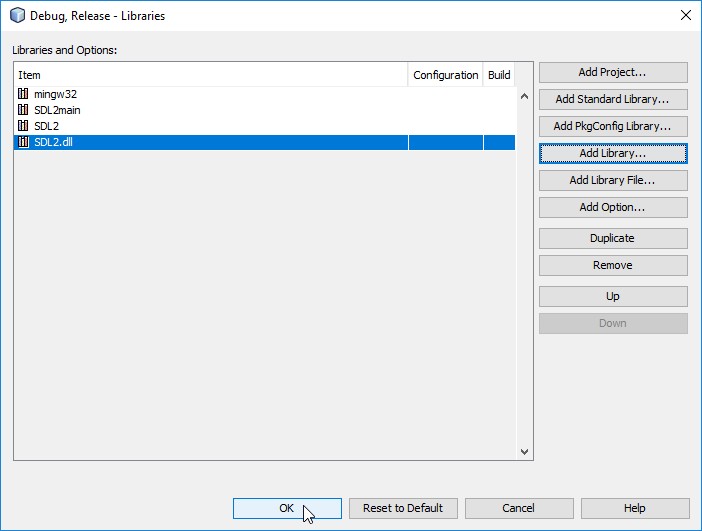Confirm the libraries with OK
This screenshot has width=702, height=531.
287,508
